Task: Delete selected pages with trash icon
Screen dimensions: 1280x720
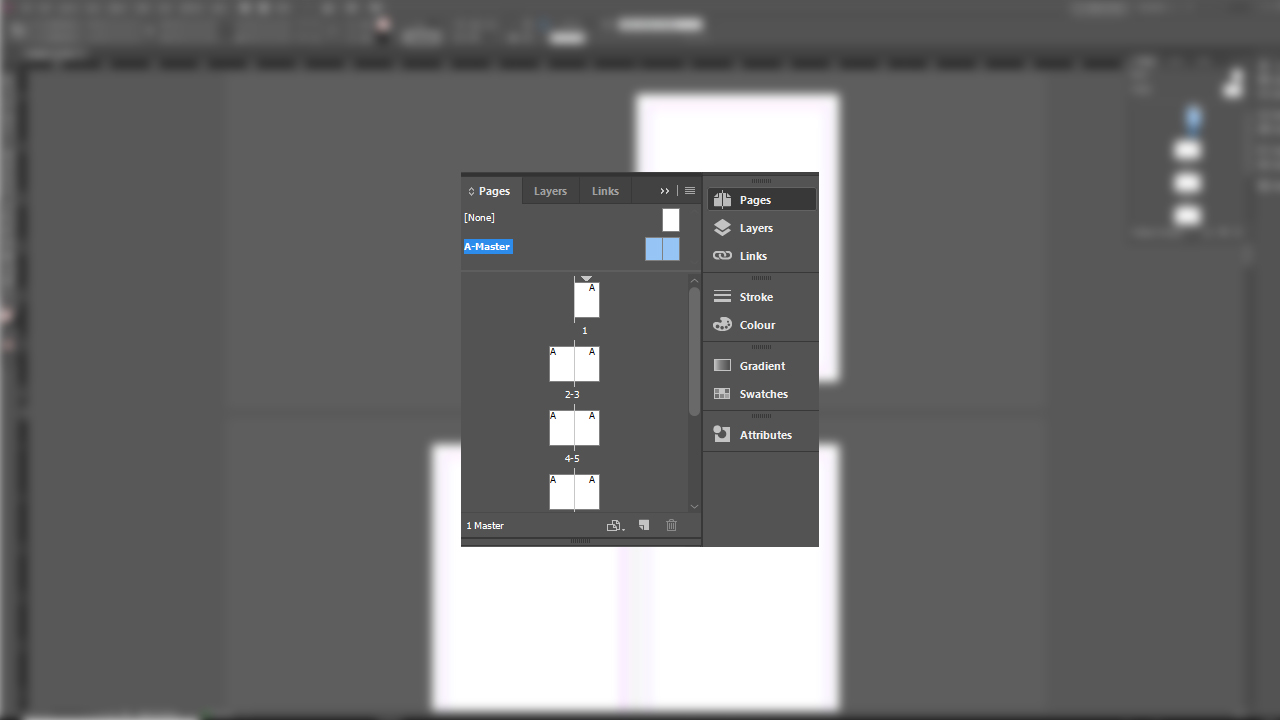Action: point(672,525)
